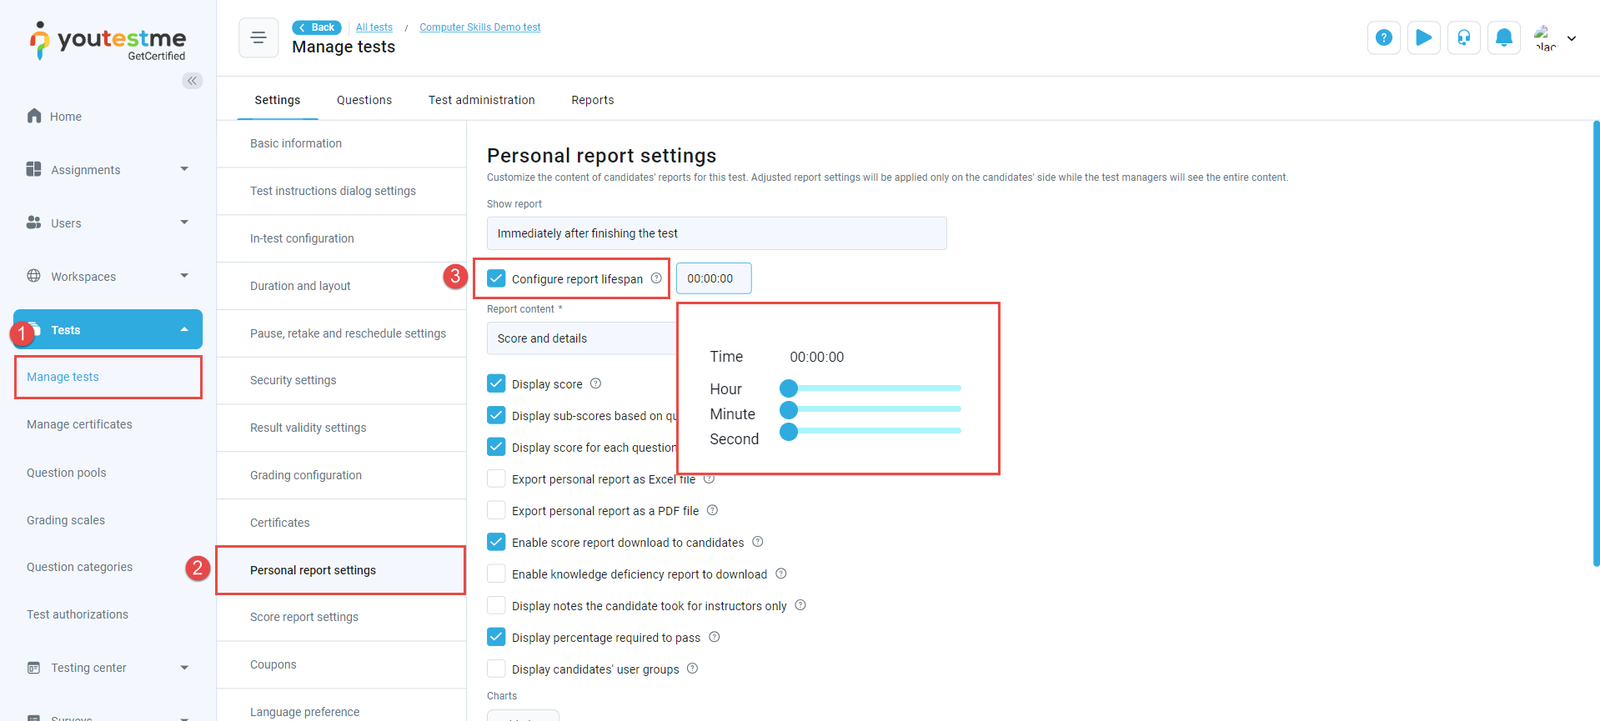Adjust the Second slider handle

(789, 432)
